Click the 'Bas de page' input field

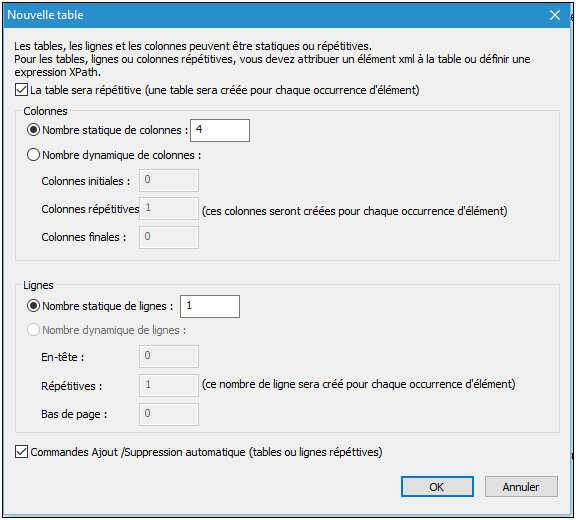tap(169, 414)
